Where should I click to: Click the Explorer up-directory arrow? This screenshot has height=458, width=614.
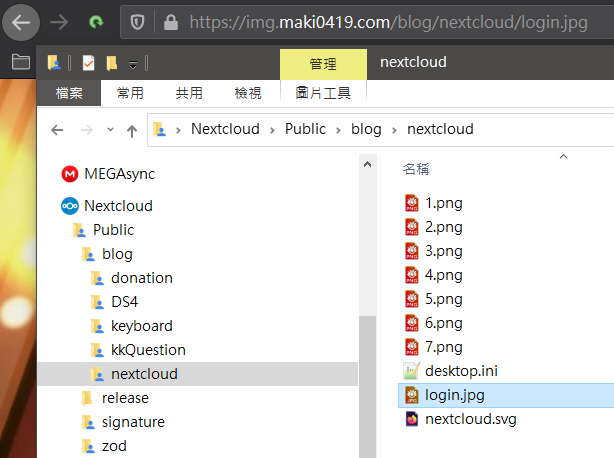[x=132, y=130]
